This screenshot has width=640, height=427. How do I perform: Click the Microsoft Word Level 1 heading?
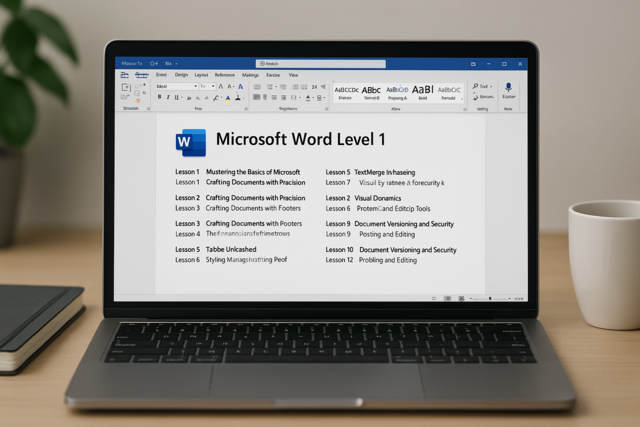click(x=300, y=140)
